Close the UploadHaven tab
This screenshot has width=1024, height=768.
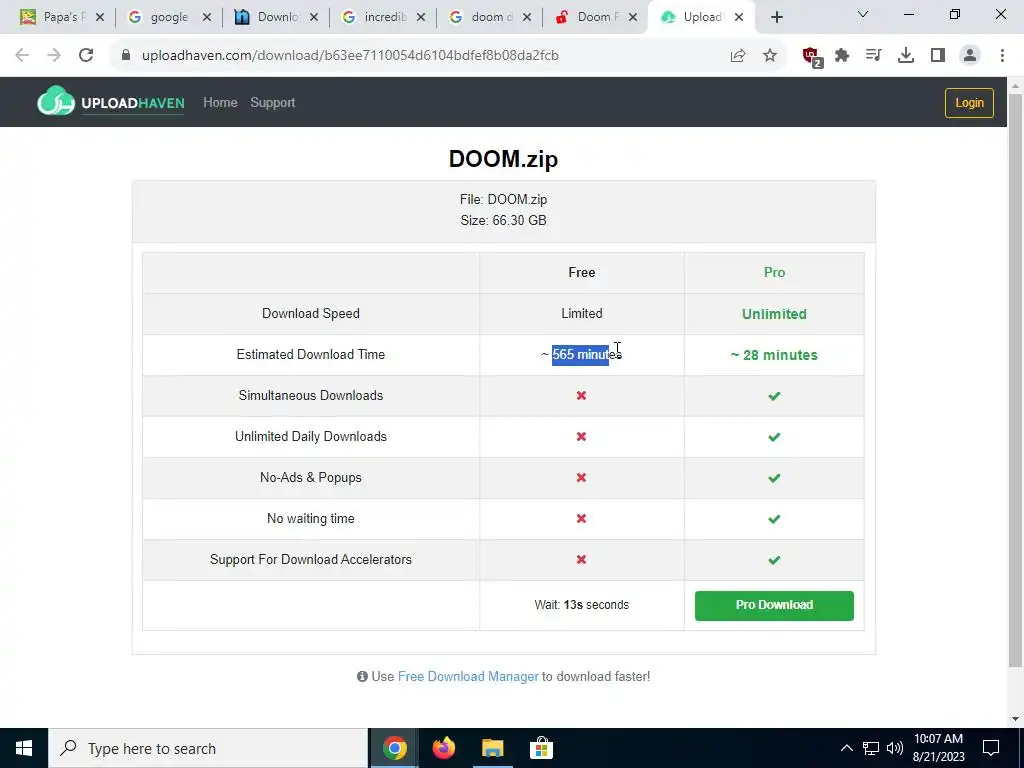pyautogui.click(x=739, y=18)
